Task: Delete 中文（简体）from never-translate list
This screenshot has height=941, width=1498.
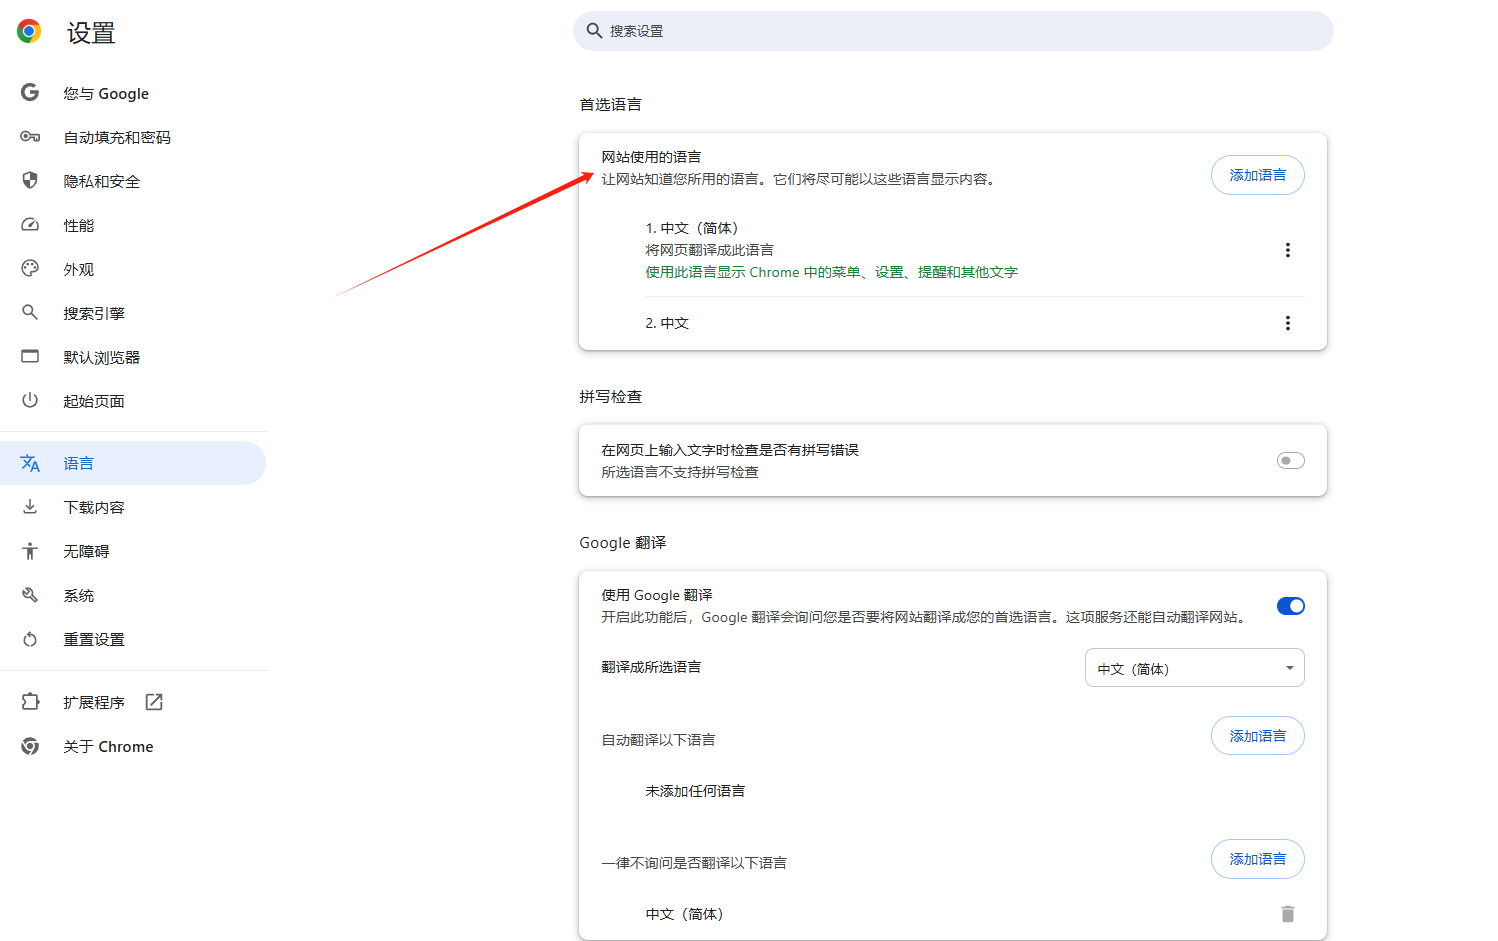Action: [x=1288, y=914]
